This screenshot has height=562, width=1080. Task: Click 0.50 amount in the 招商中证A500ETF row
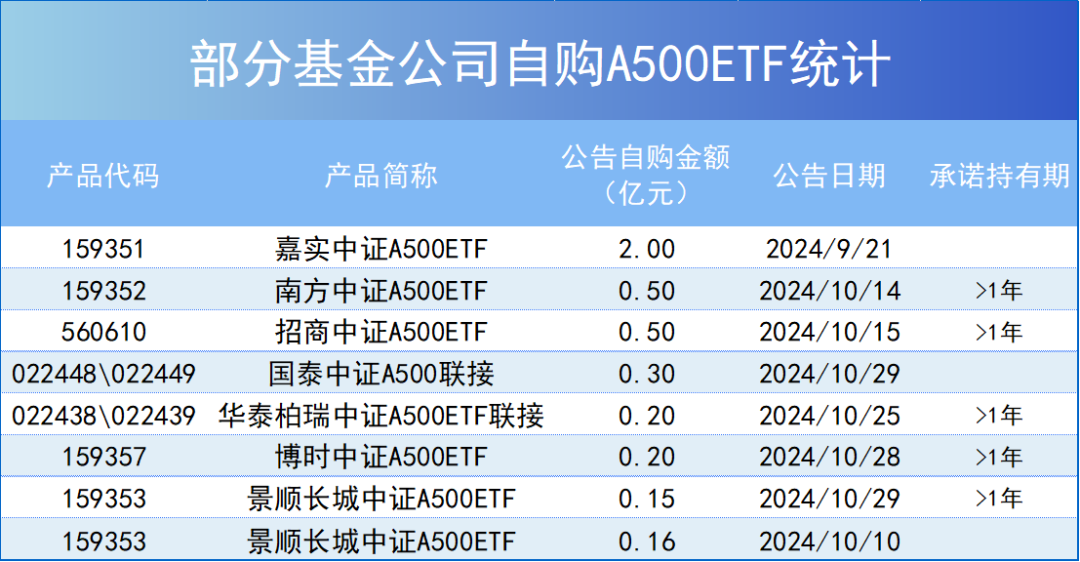pyautogui.click(x=646, y=332)
